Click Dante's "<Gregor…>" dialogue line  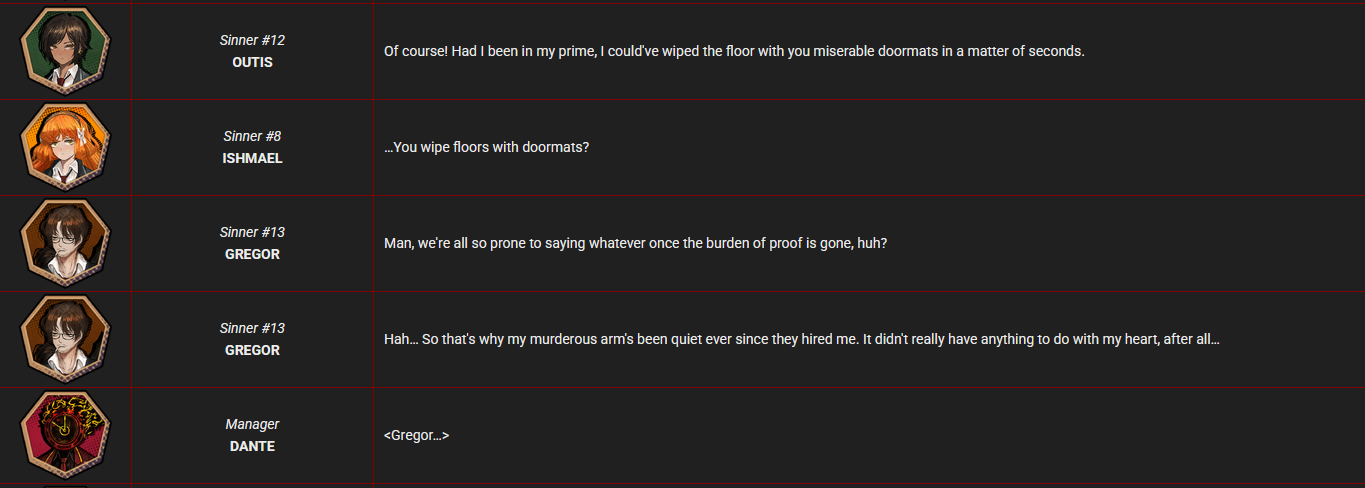click(416, 435)
